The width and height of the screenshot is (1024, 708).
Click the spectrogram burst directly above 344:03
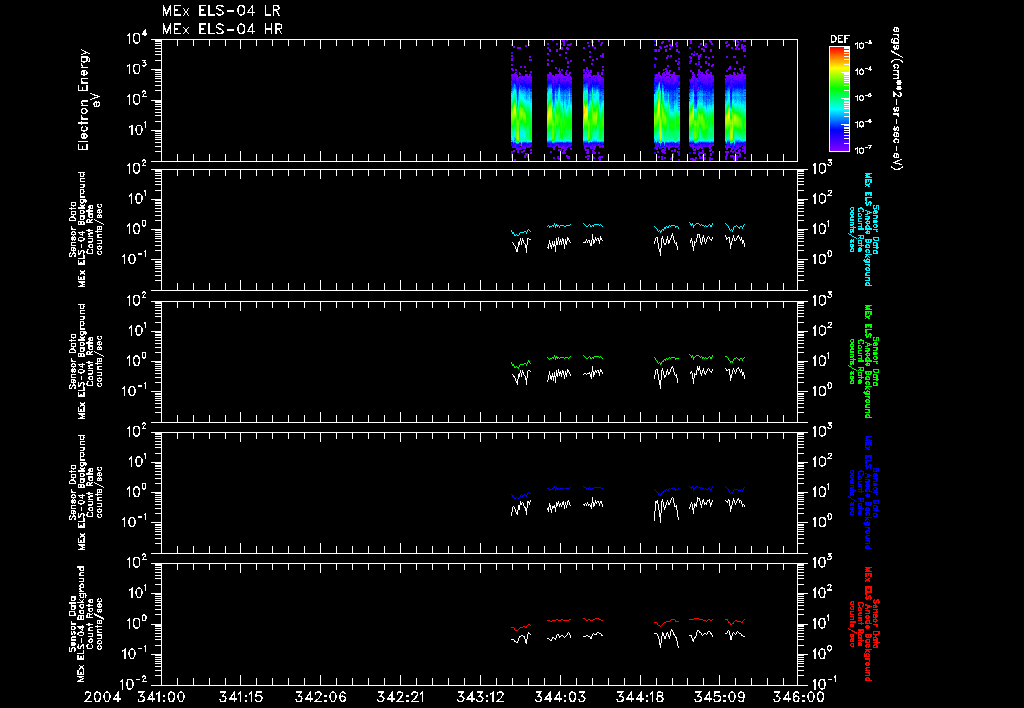pyautogui.click(x=559, y=100)
